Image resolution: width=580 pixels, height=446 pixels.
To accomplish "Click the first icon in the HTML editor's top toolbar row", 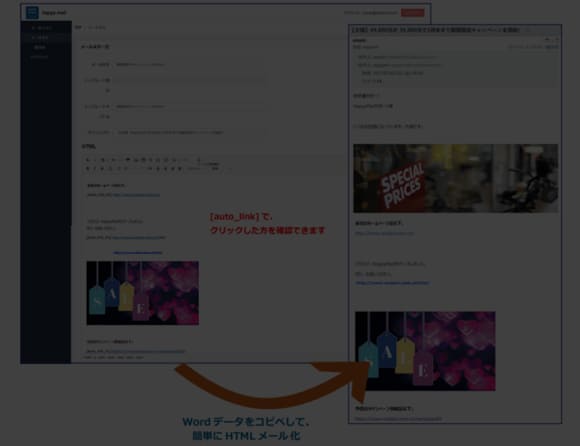I will (88, 160).
